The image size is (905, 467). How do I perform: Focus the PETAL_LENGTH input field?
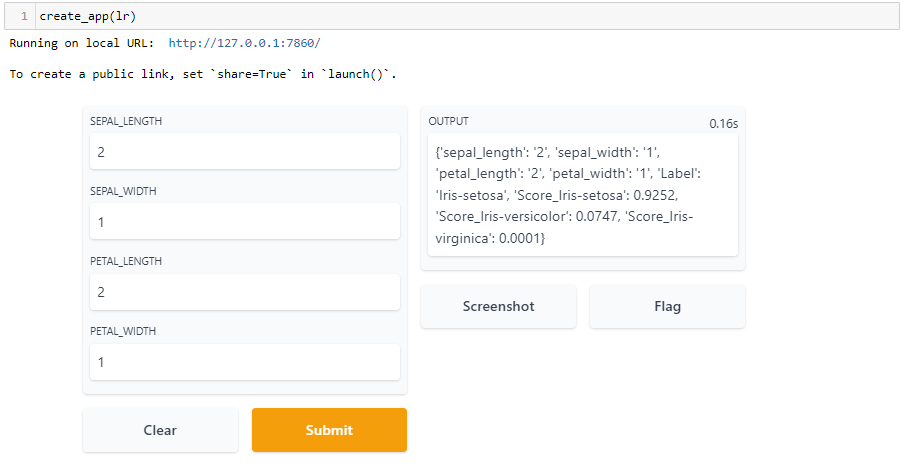(245, 292)
